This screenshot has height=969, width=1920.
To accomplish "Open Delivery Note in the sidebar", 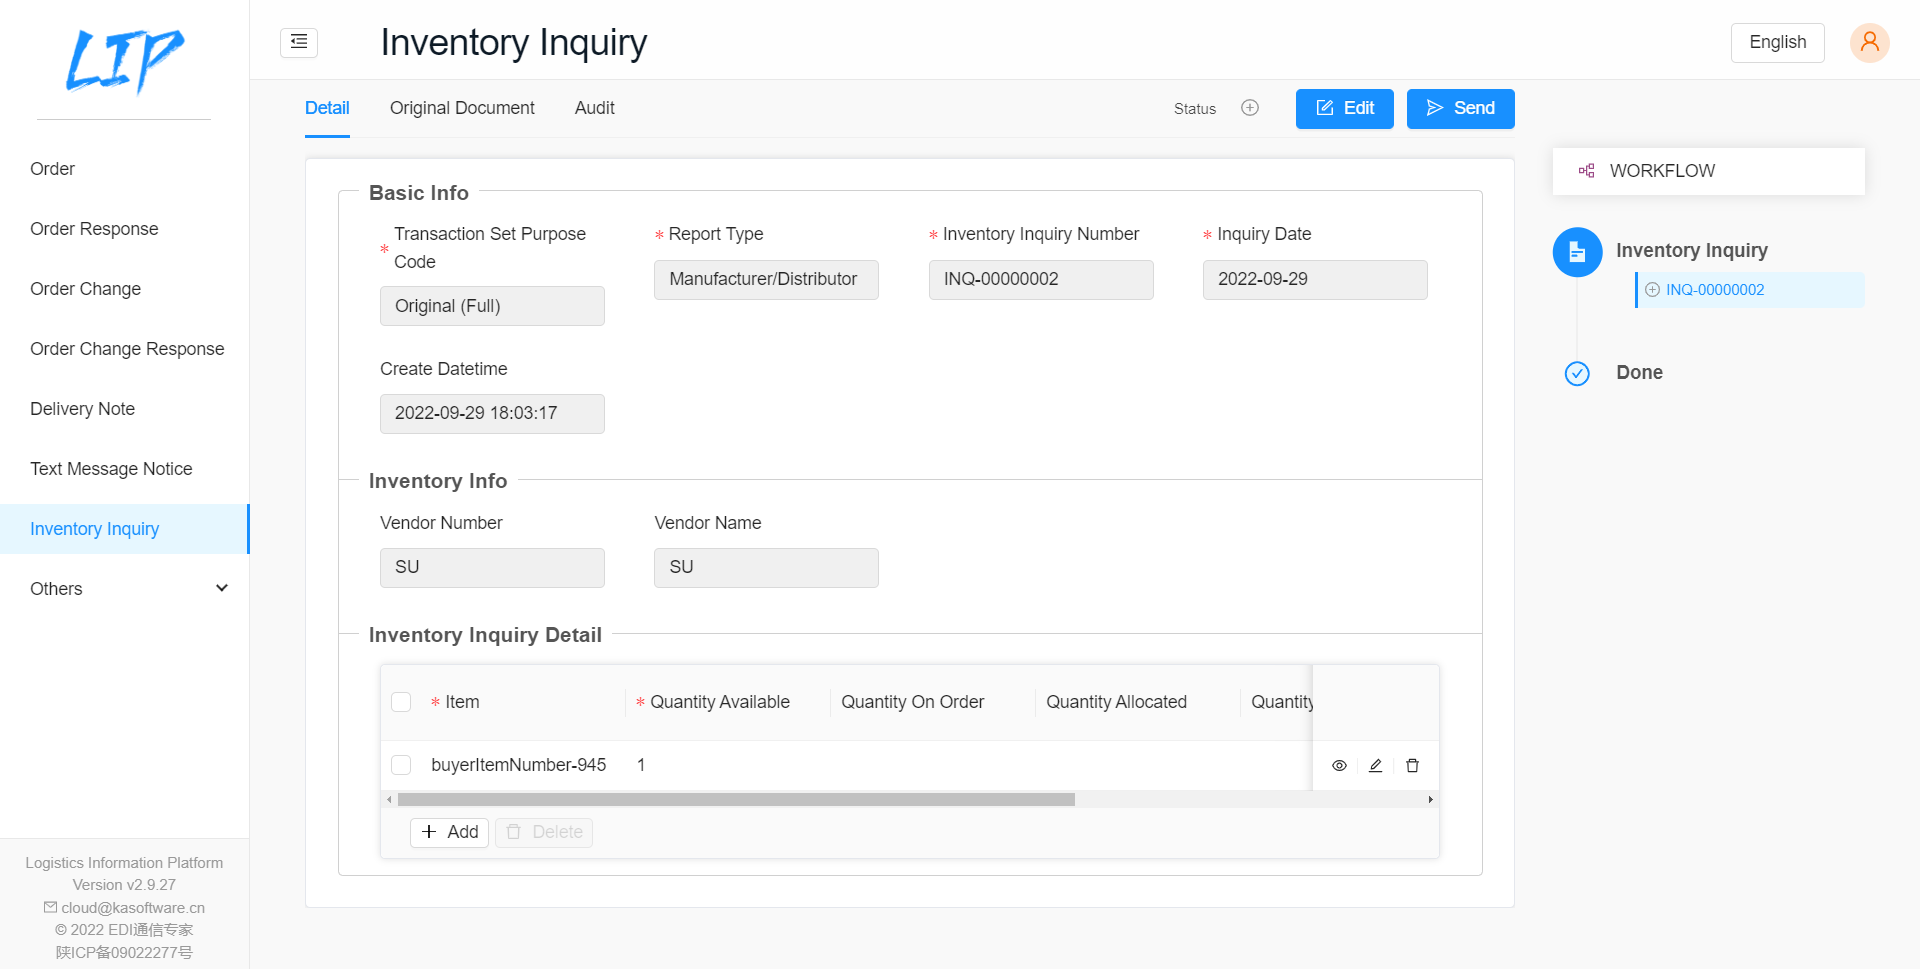I will [82, 409].
